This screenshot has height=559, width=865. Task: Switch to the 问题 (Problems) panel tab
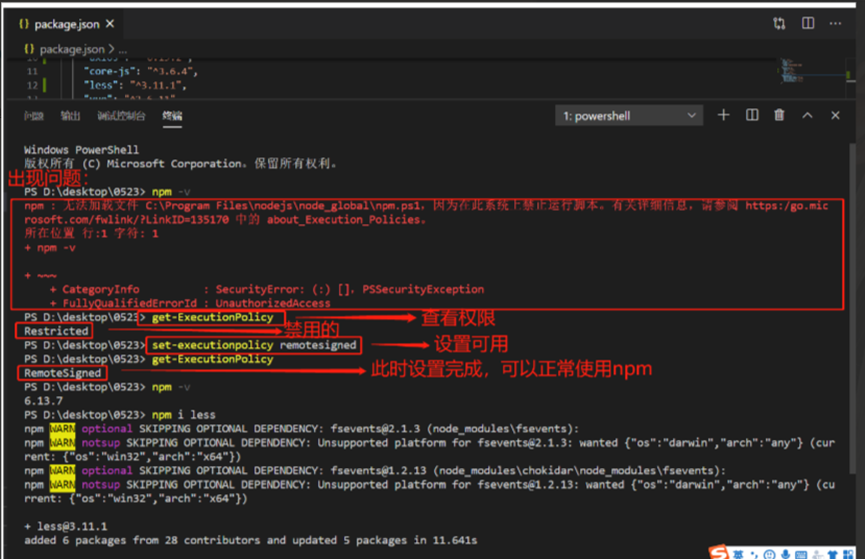click(x=34, y=115)
